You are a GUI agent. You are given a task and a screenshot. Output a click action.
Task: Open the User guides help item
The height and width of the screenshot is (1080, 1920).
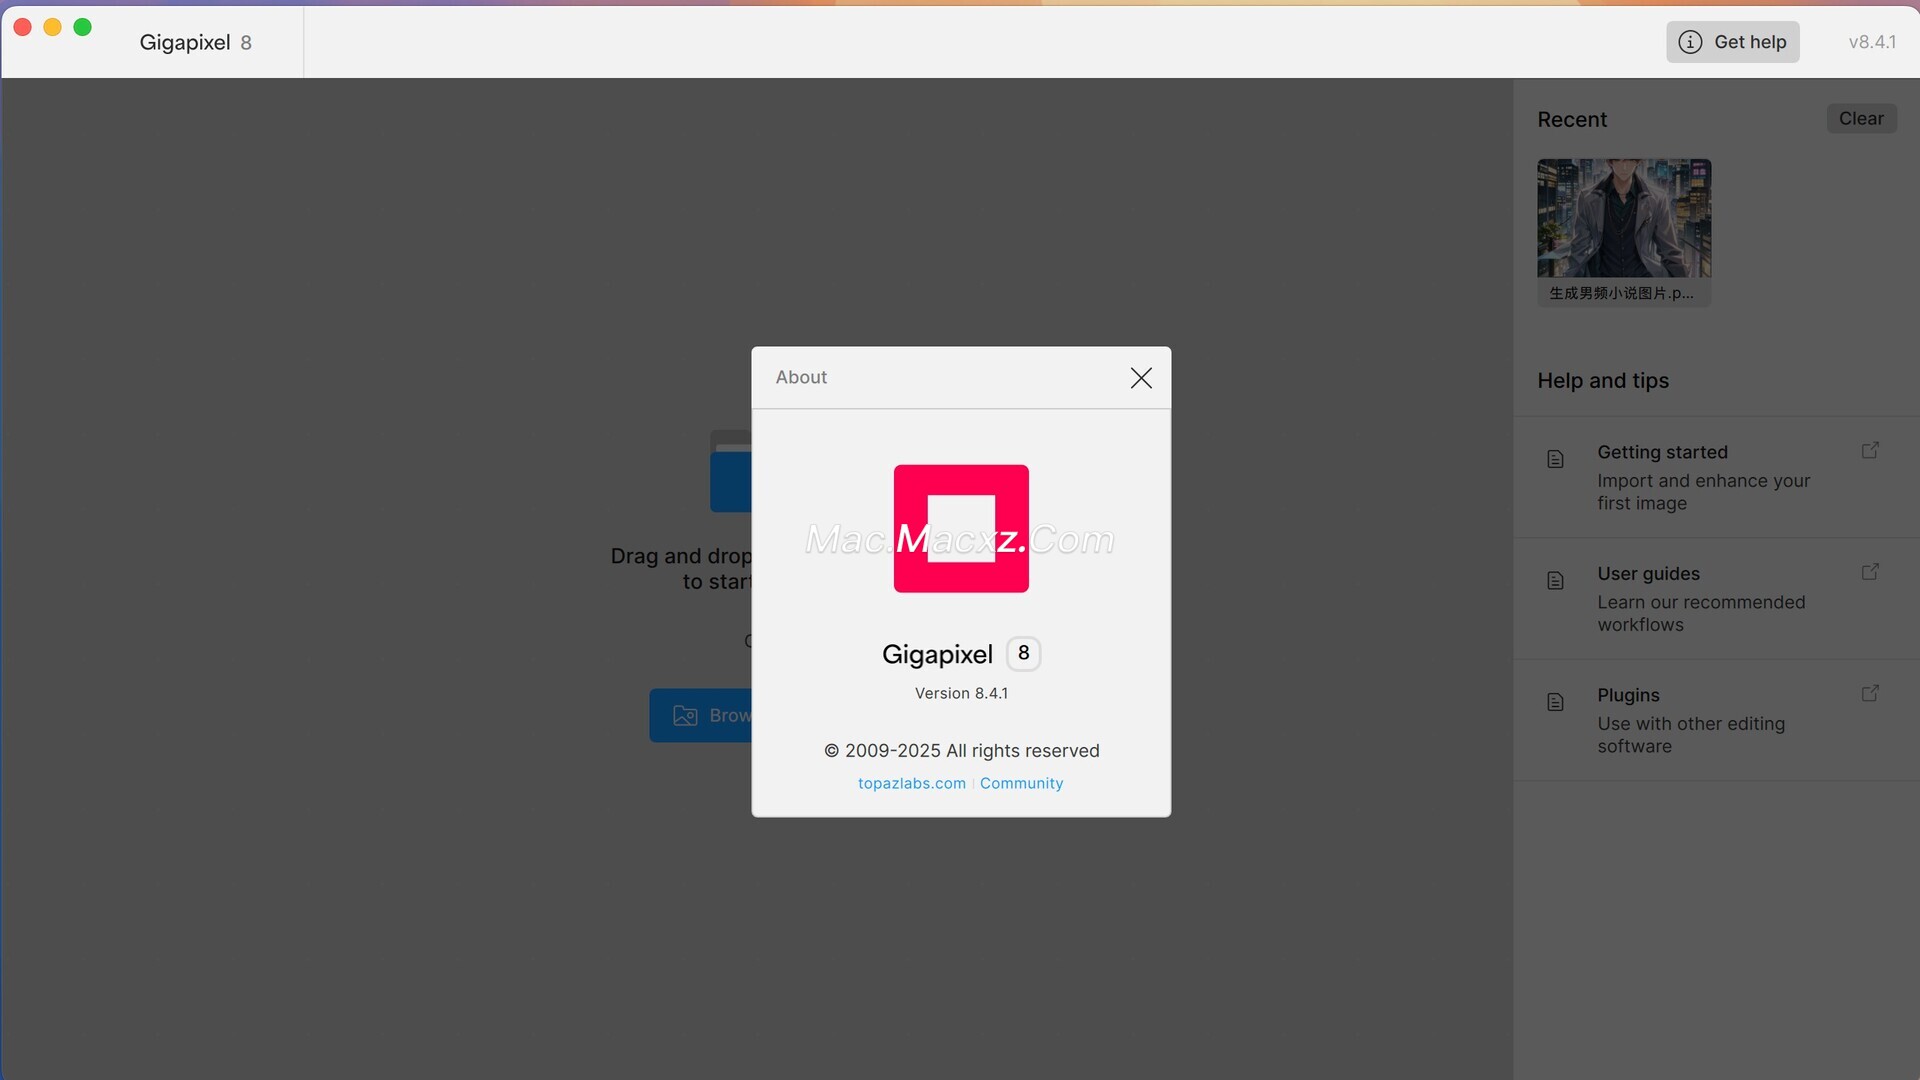pos(1716,599)
